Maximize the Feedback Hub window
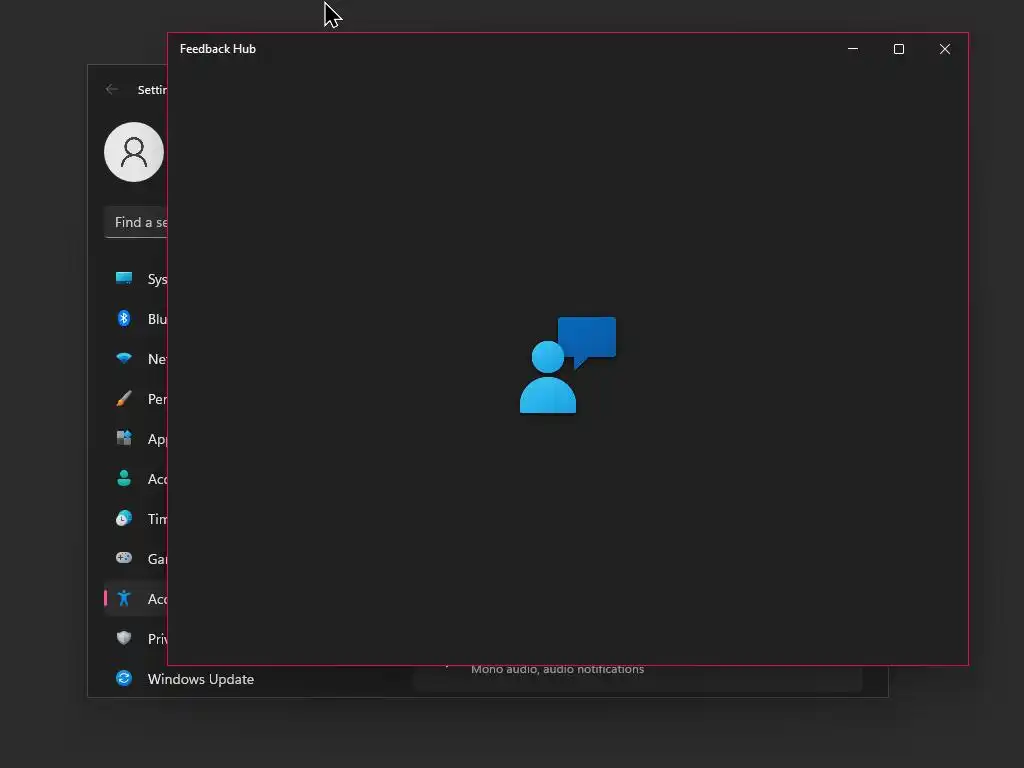1024x768 pixels. (x=899, y=49)
